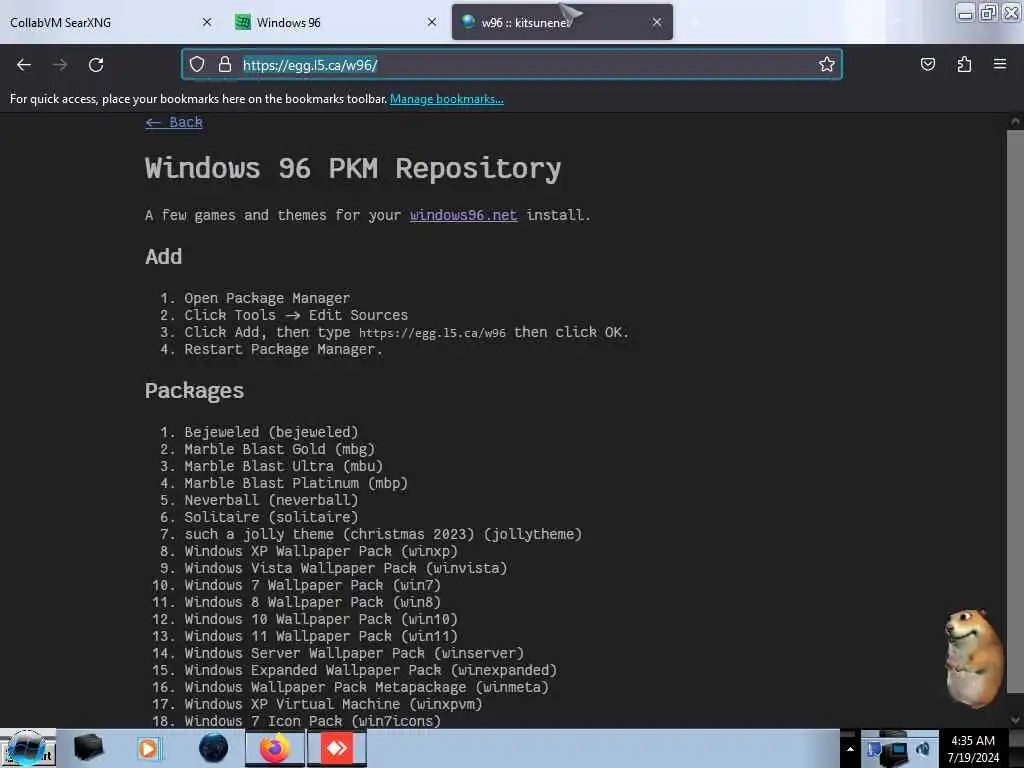Close the w96 :: kitsunenet tab
1024x768 pixels.
click(x=656, y=22)
